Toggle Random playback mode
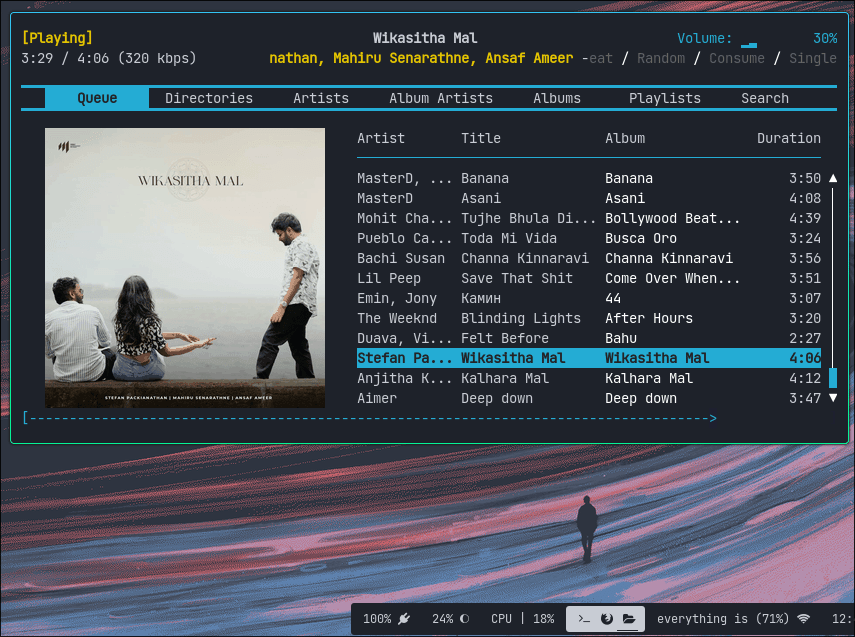 coord(661,58)
